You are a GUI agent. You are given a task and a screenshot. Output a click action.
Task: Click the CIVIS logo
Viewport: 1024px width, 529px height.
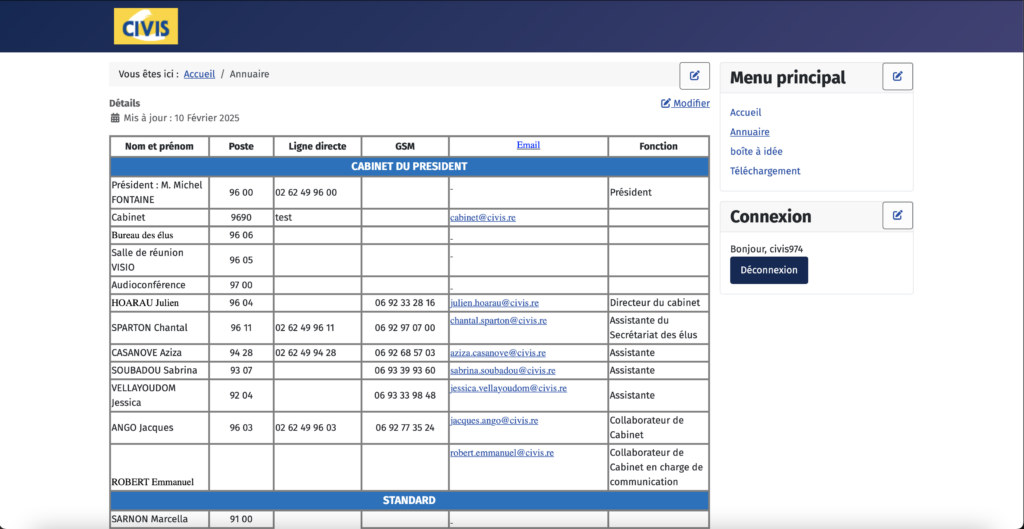click(146, 26)
